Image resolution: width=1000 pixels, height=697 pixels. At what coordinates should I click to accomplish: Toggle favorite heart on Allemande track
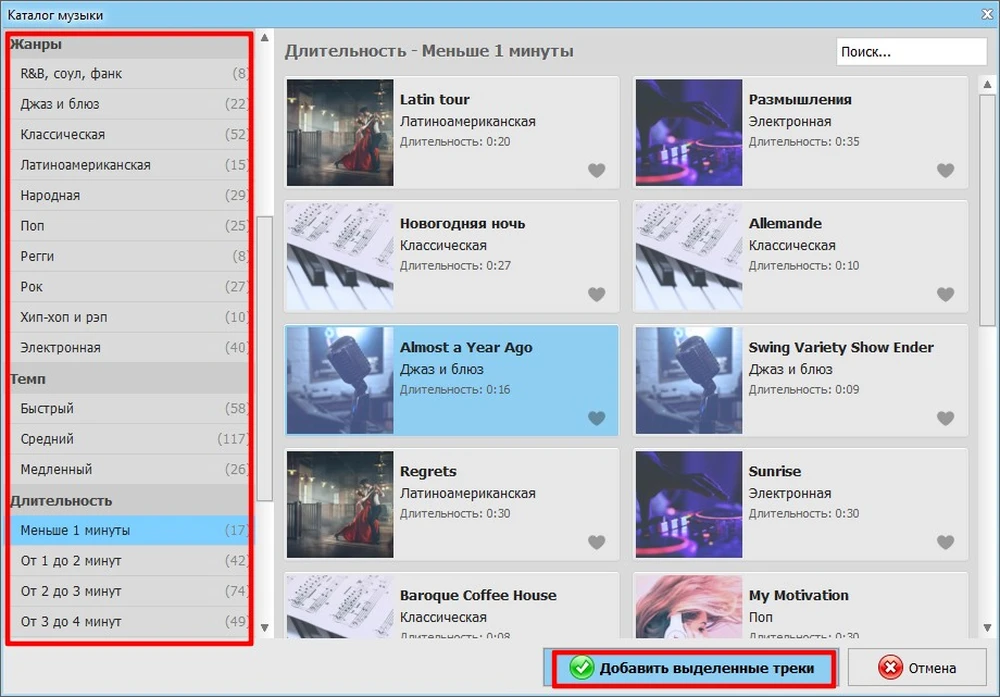[x=945, y=294]
